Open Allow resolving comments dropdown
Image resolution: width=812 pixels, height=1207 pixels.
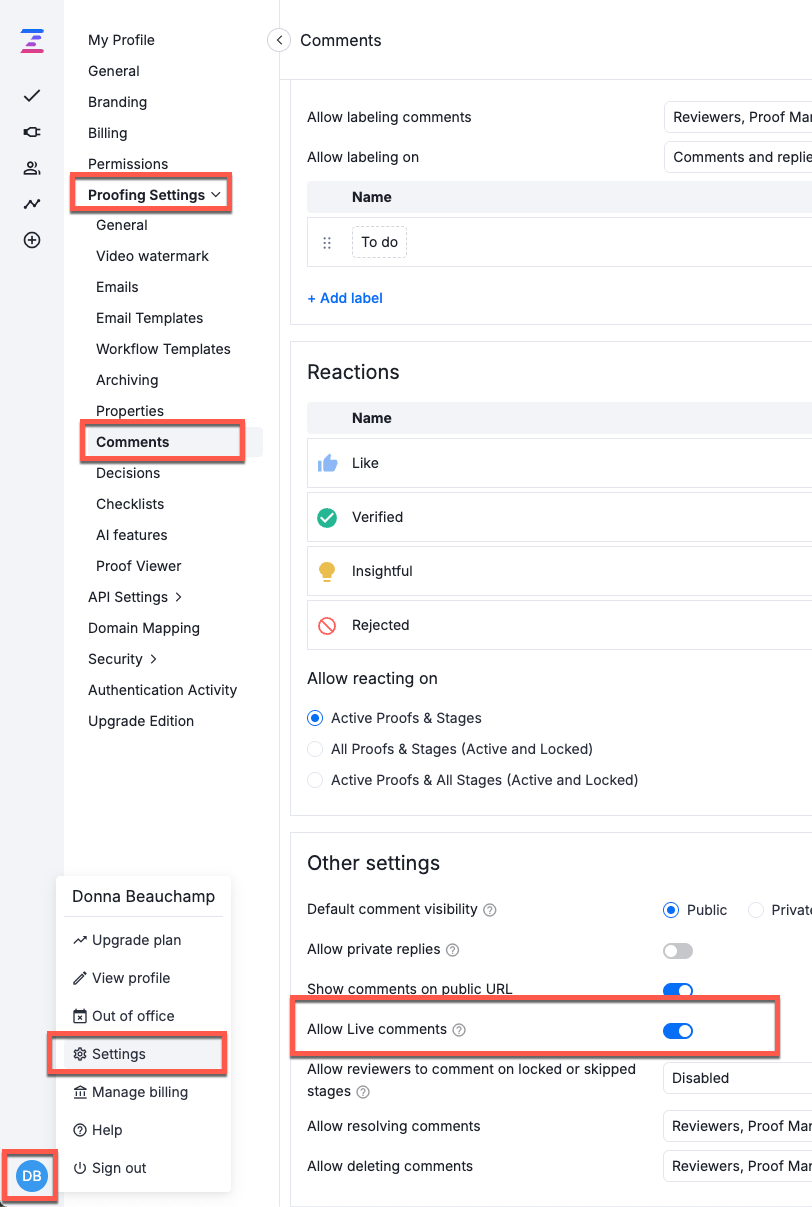(738, 1126)
